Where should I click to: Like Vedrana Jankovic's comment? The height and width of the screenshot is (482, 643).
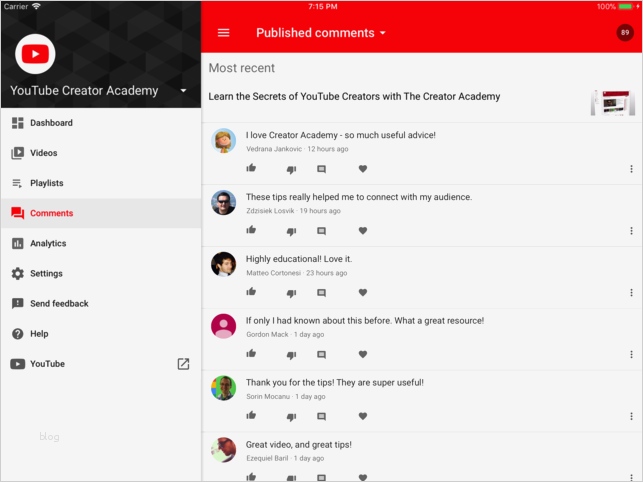pos(251,168)
